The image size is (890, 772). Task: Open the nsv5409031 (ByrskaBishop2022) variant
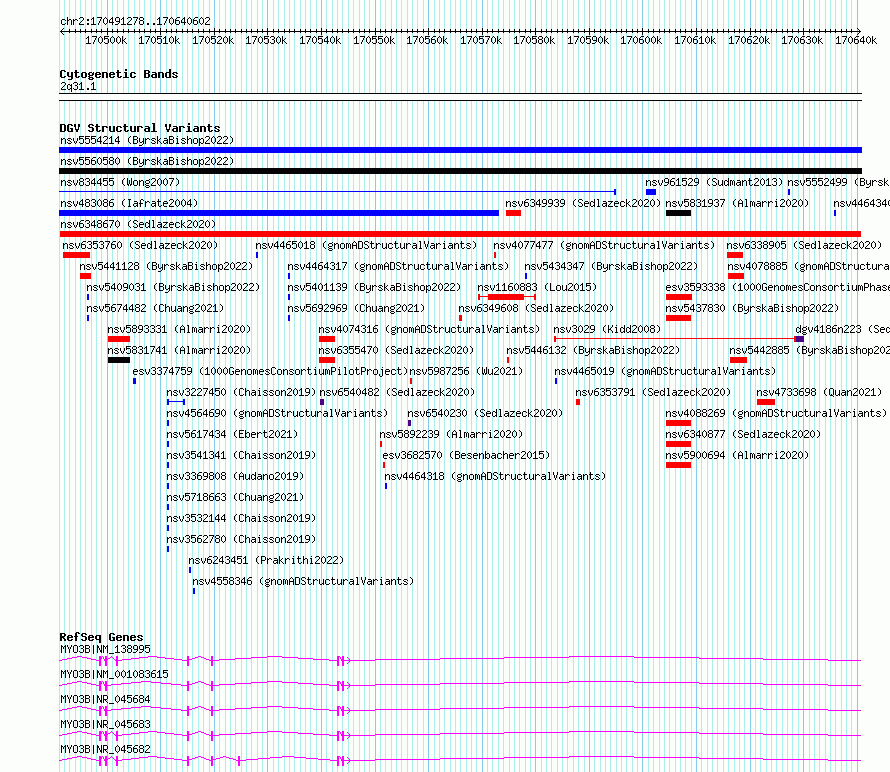click(x=173, y=287)
